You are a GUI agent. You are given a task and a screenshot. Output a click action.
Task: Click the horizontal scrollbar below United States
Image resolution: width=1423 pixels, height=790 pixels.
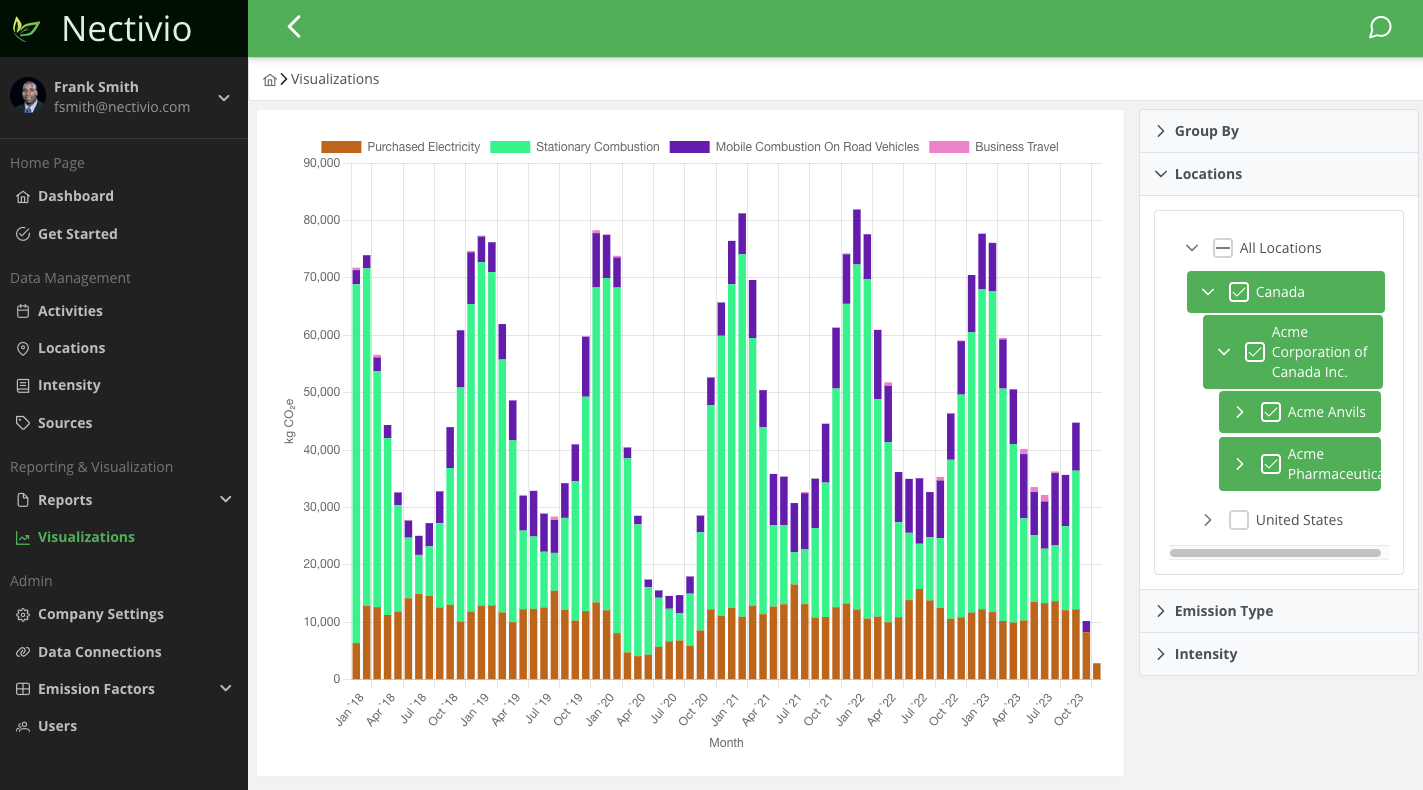[x=1277, y=552]
